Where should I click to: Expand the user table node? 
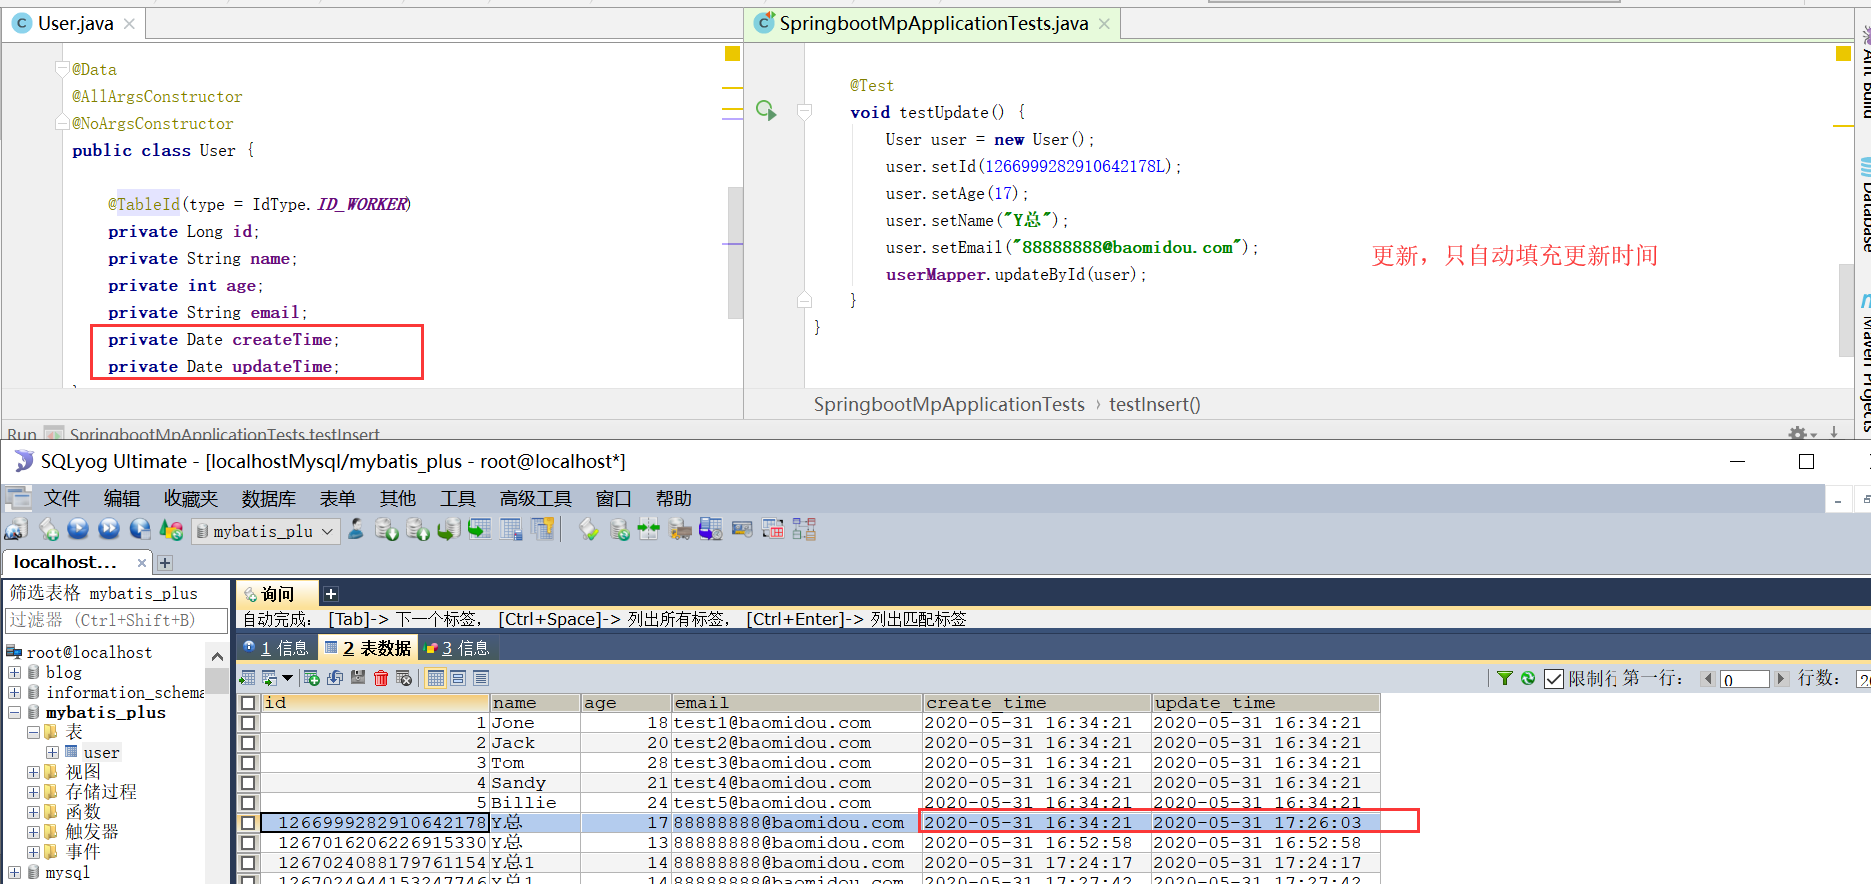pyautogui.click(x=52, y=752)
